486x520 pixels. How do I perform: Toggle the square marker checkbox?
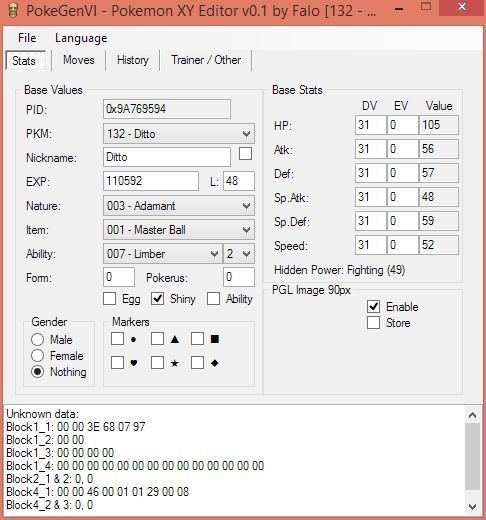point(197,339)
